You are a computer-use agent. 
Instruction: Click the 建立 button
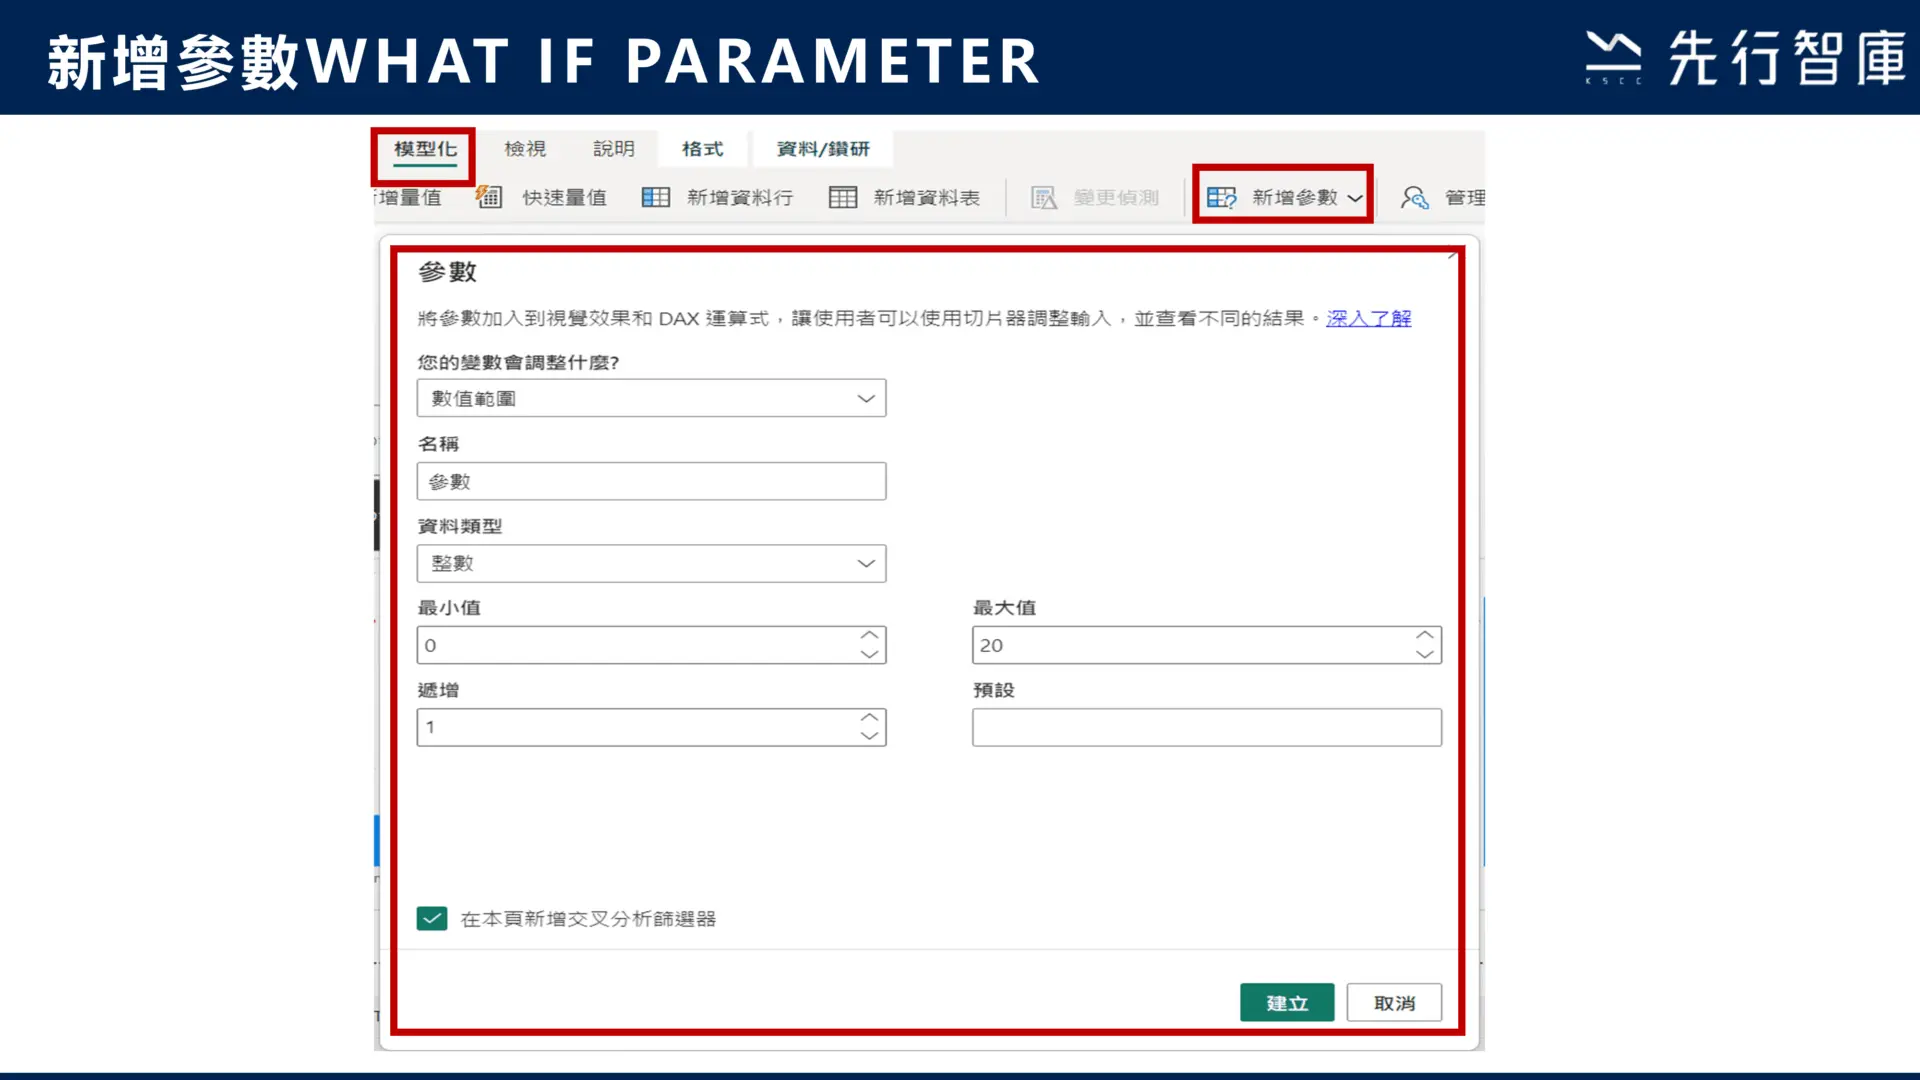point(1287,1002)
